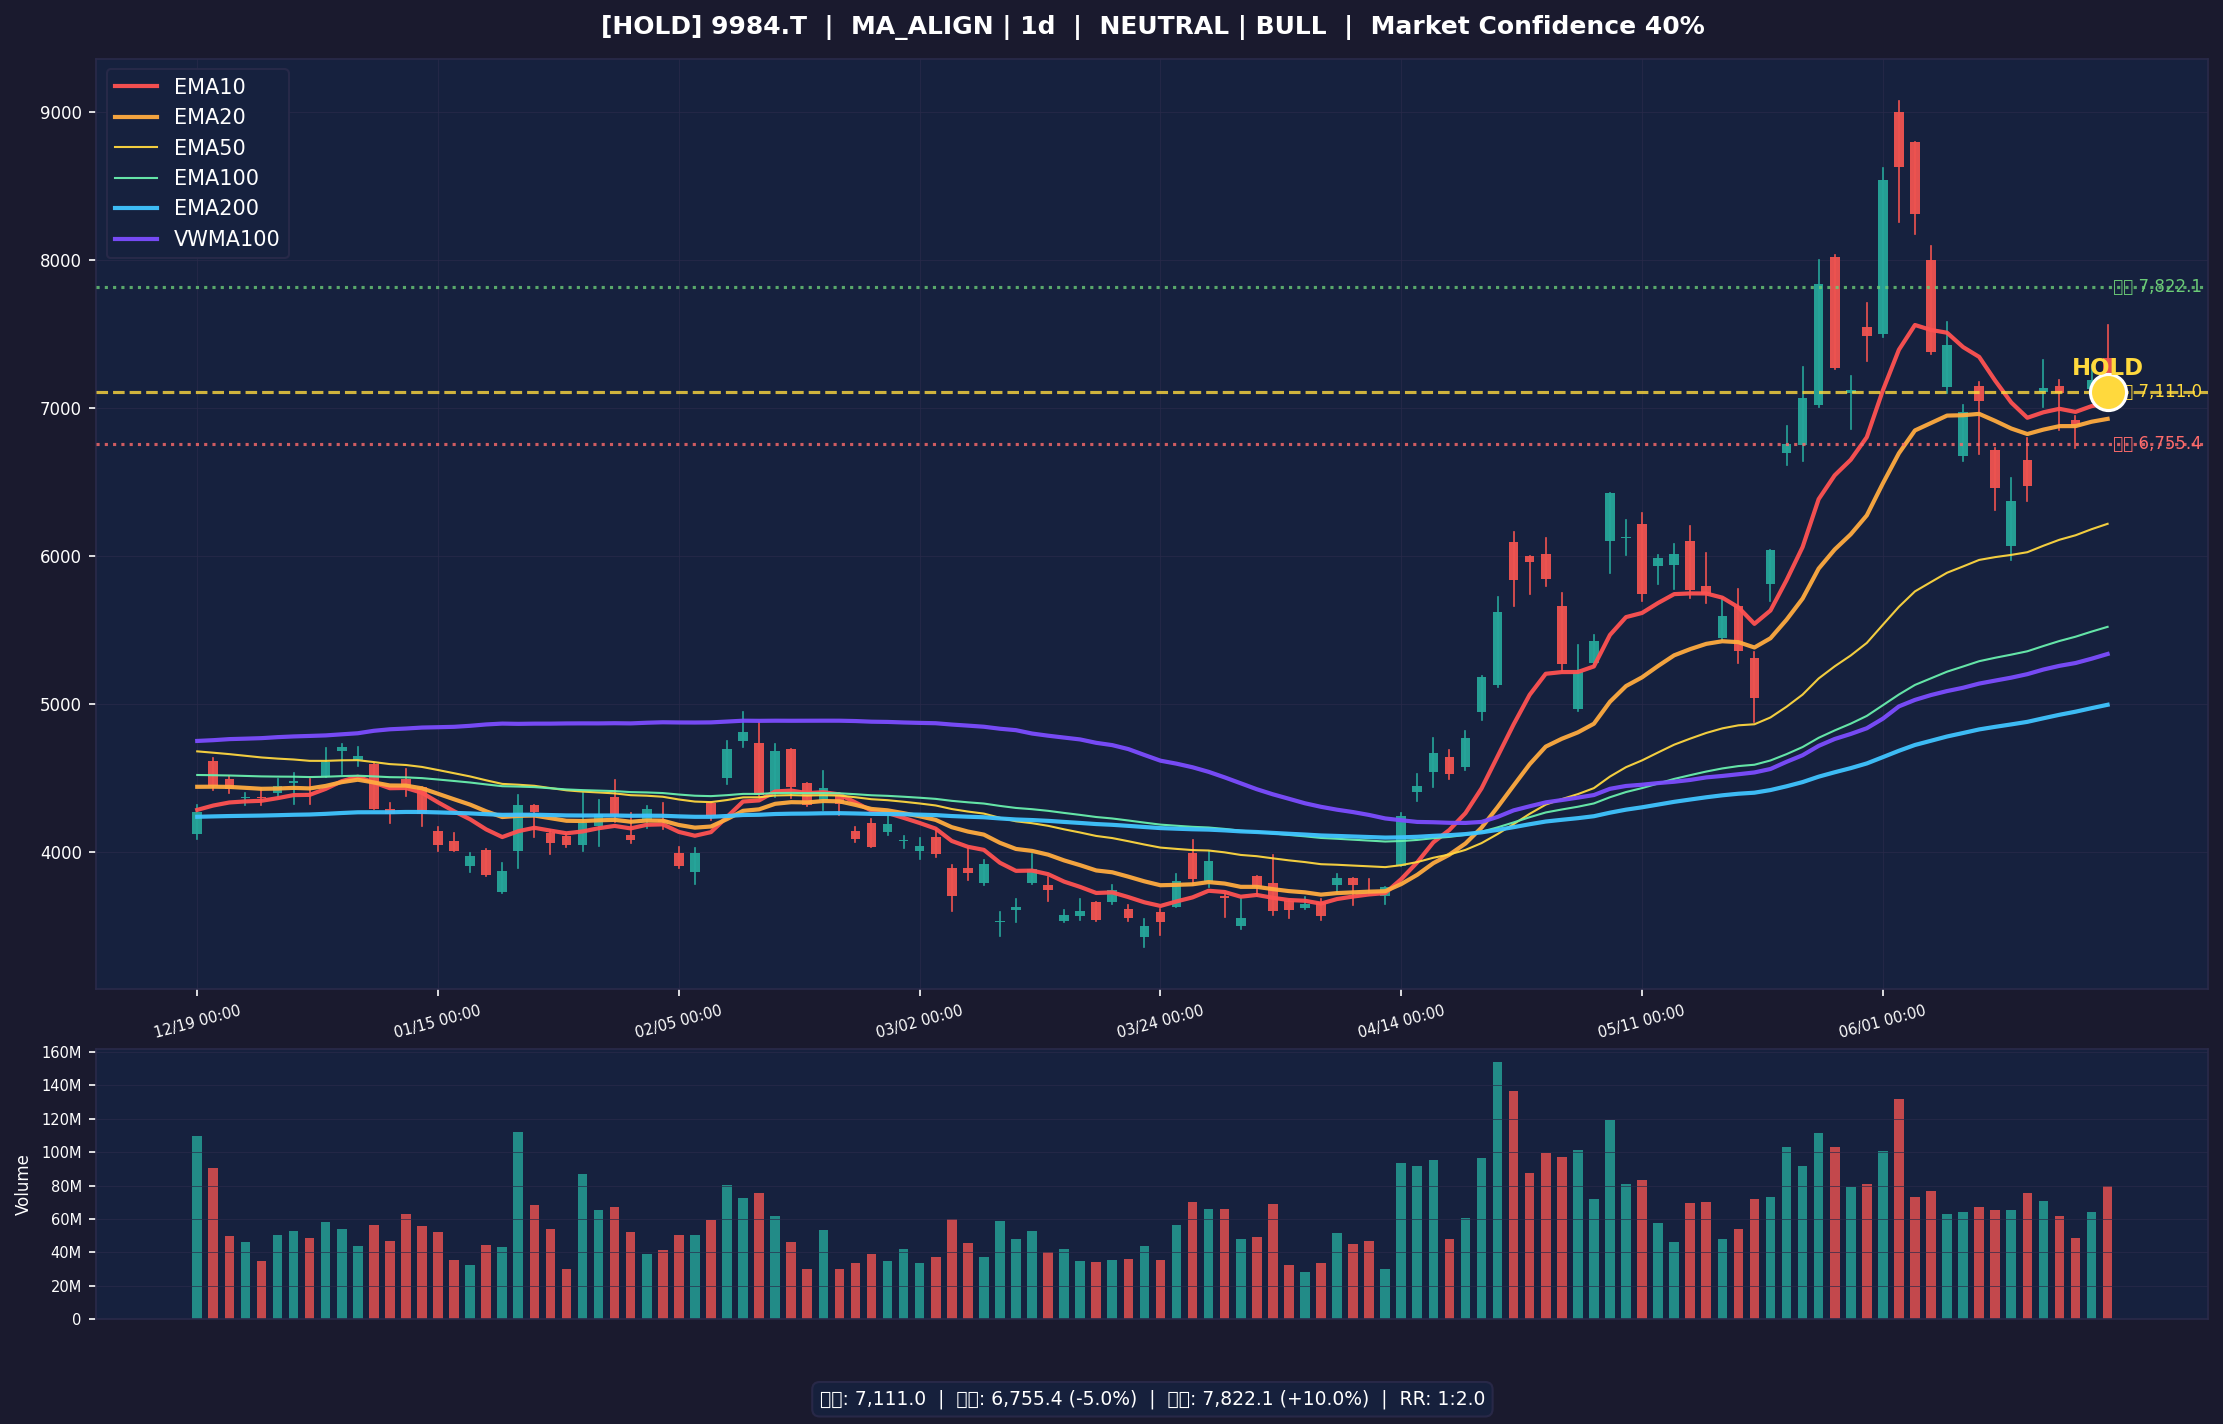Click the EMA20 legend entry
Viewport: 2223px width, 1424px height.
tap(198, 117)
